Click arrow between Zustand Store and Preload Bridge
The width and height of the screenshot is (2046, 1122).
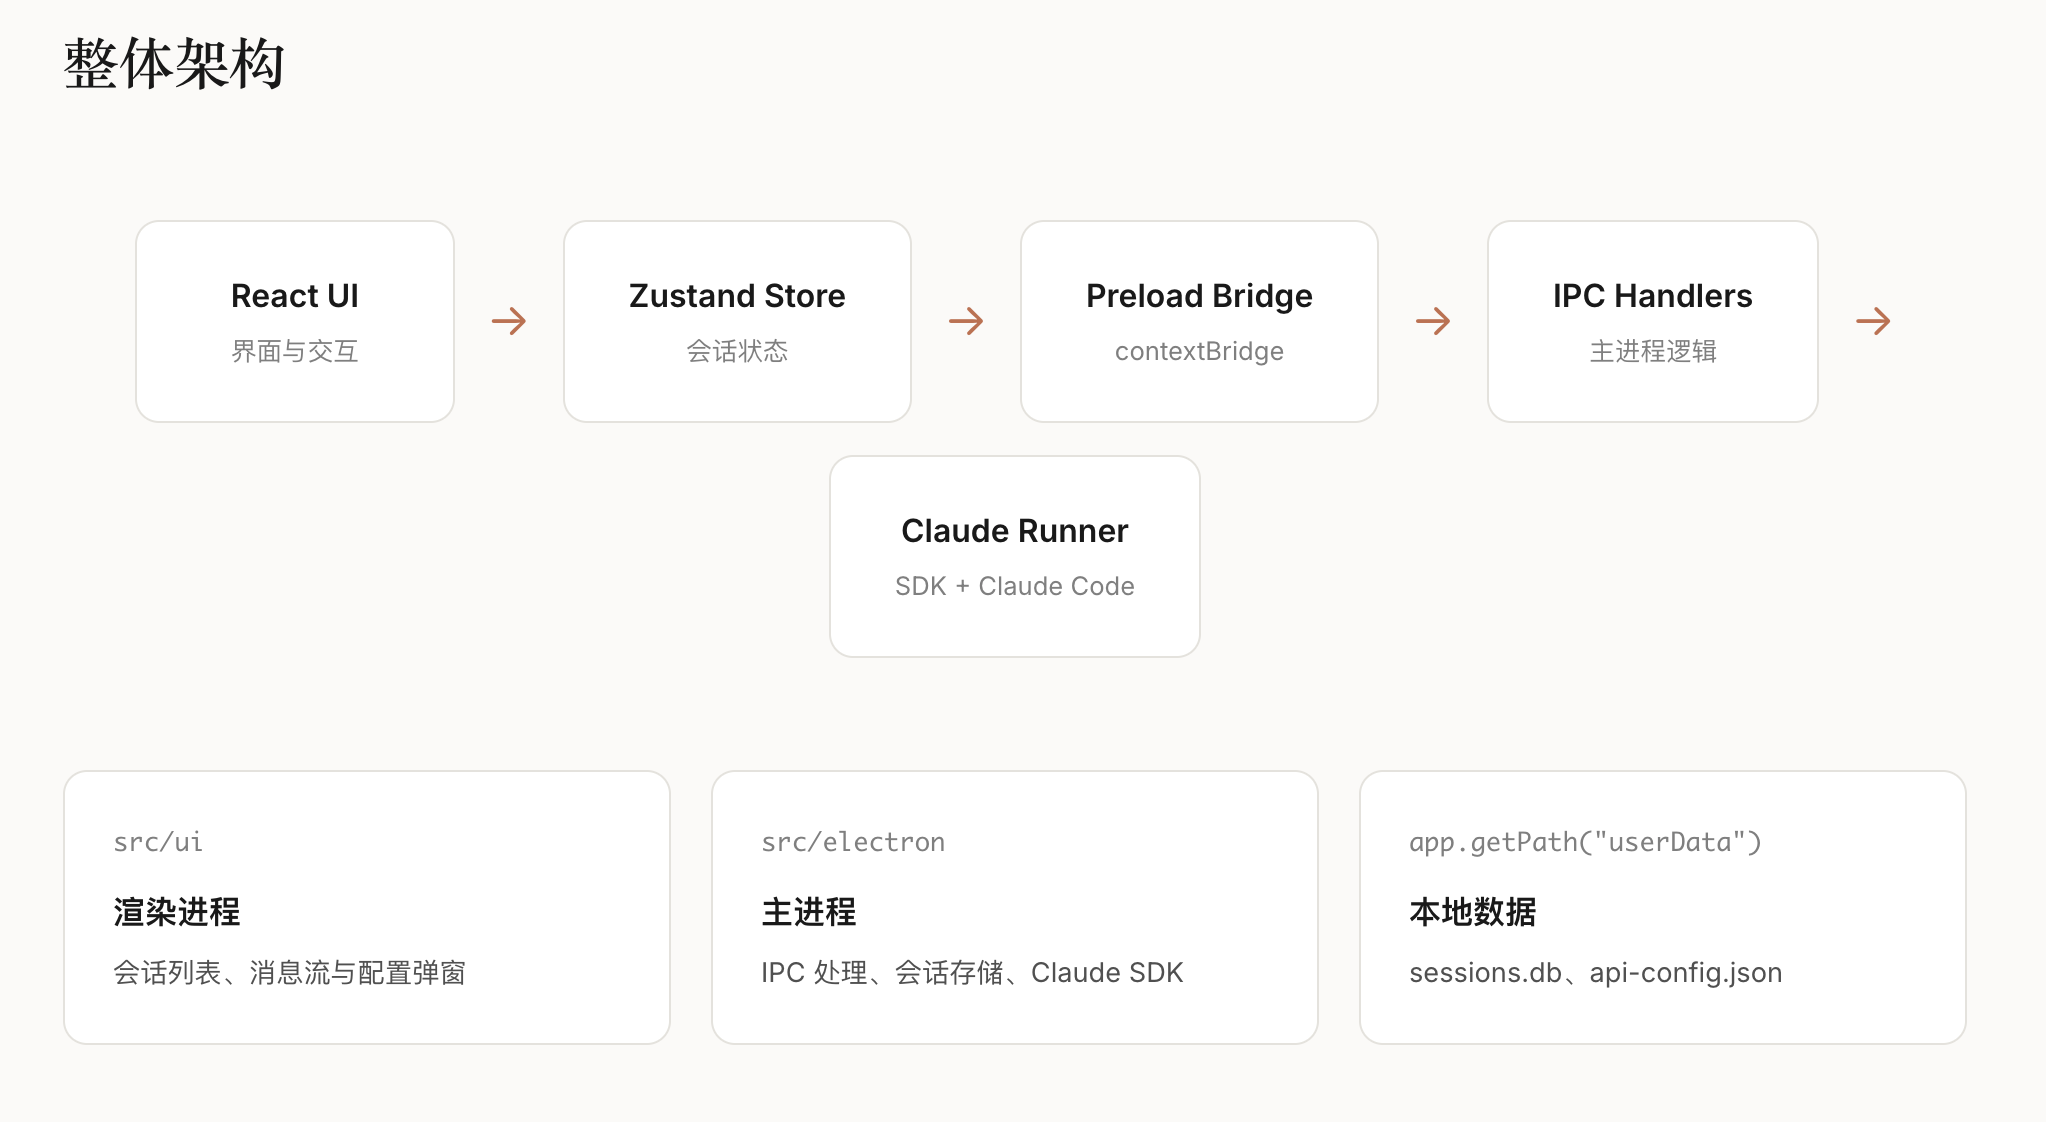[966, 321]
